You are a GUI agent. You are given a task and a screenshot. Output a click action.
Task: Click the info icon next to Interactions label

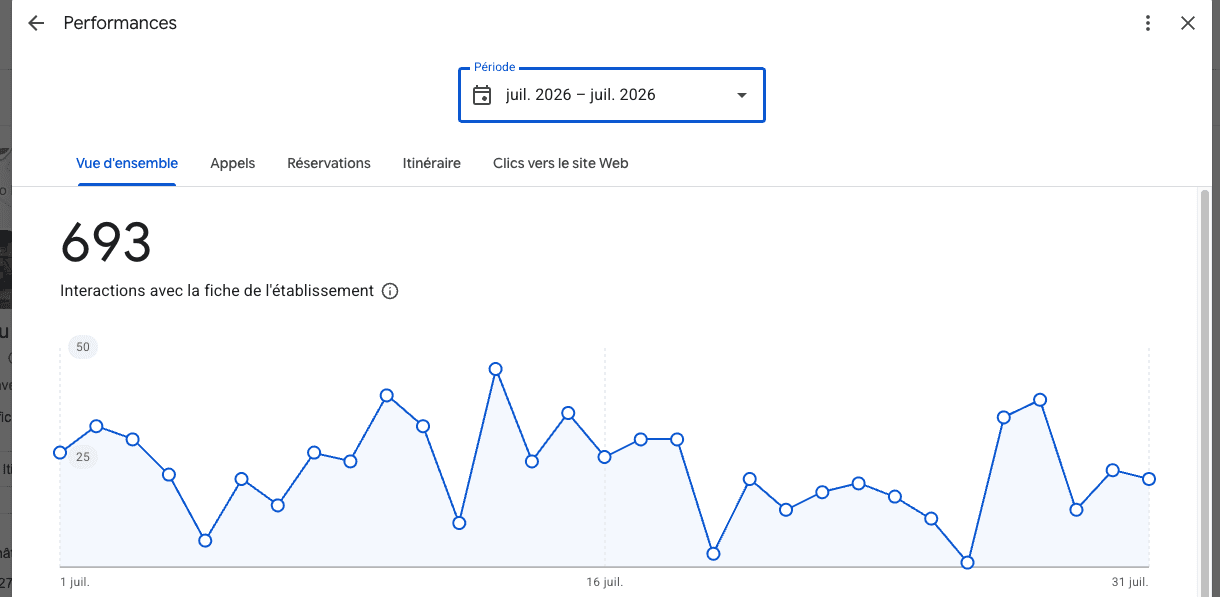[x=390, y=291]
